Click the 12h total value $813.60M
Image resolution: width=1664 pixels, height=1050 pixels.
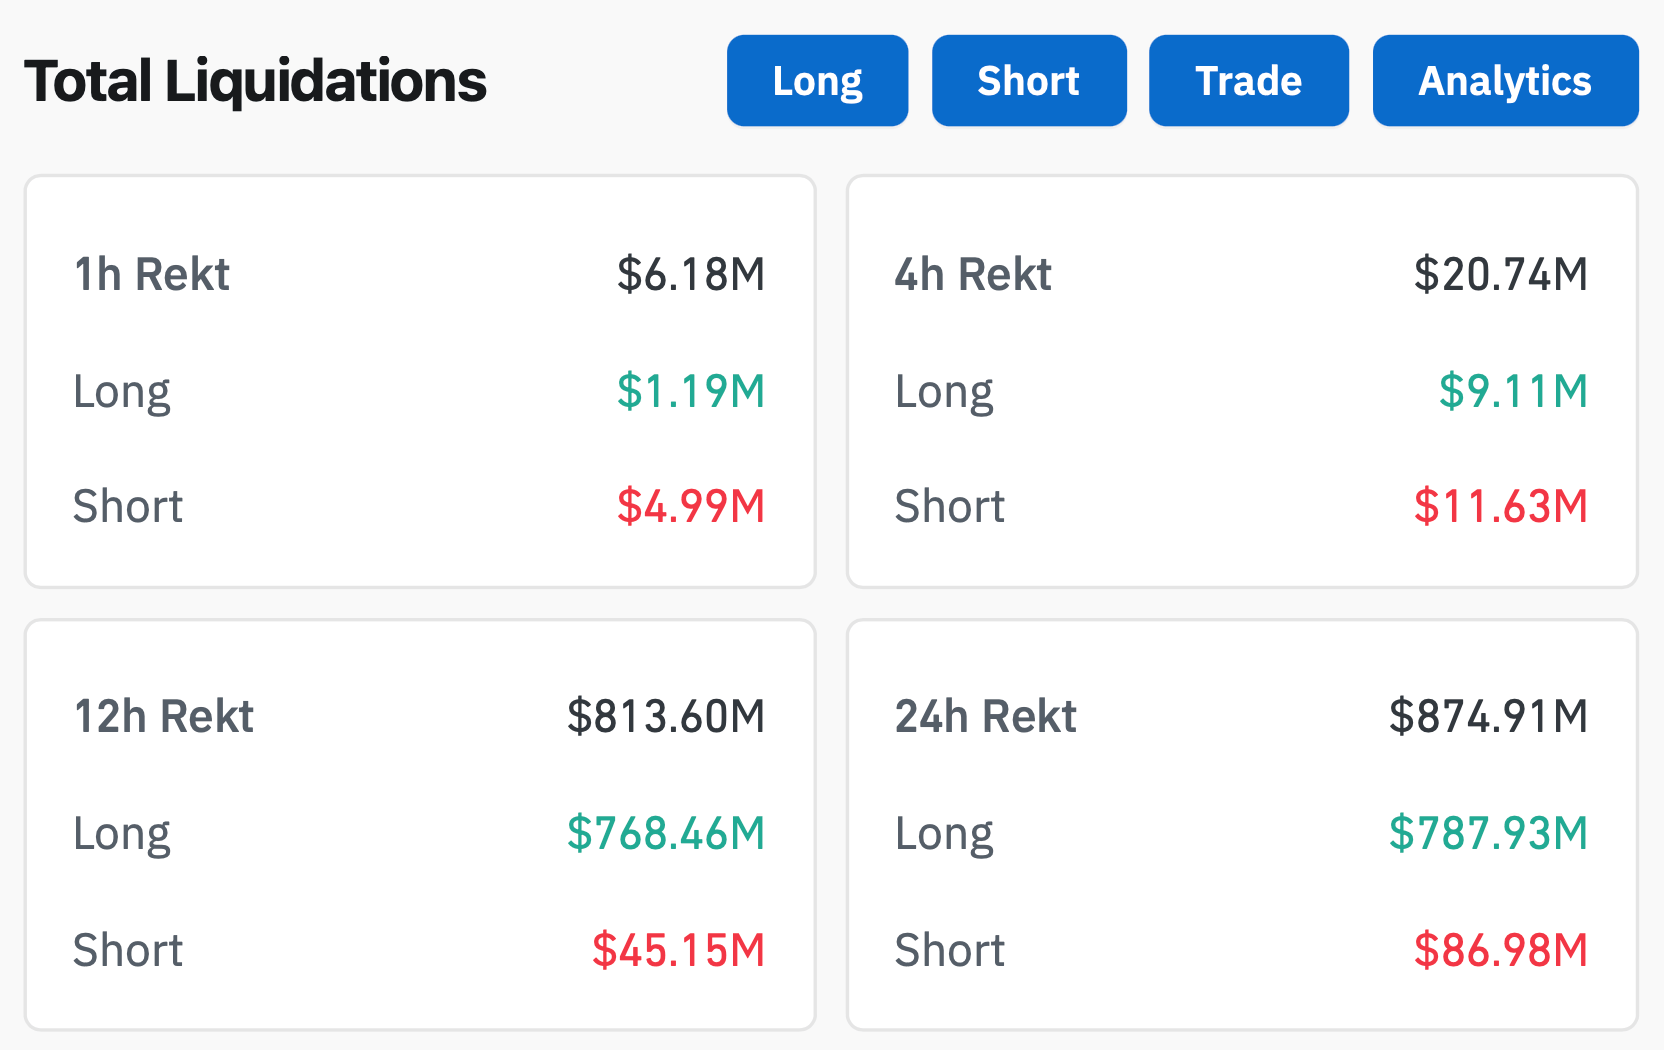click(666, 717)
